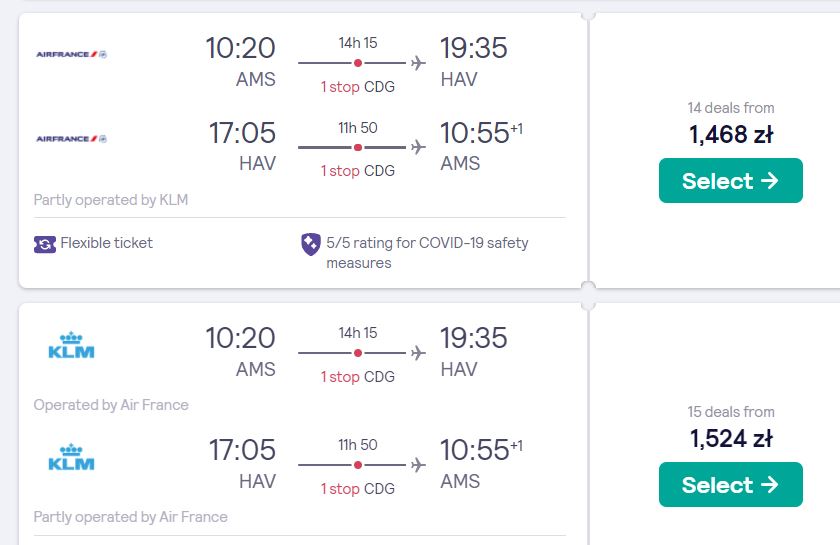The width and height of the screenshot is (840, 545).
Task: Click the 17:05 HAV departure on KLM return
Action: coord(242,464)
